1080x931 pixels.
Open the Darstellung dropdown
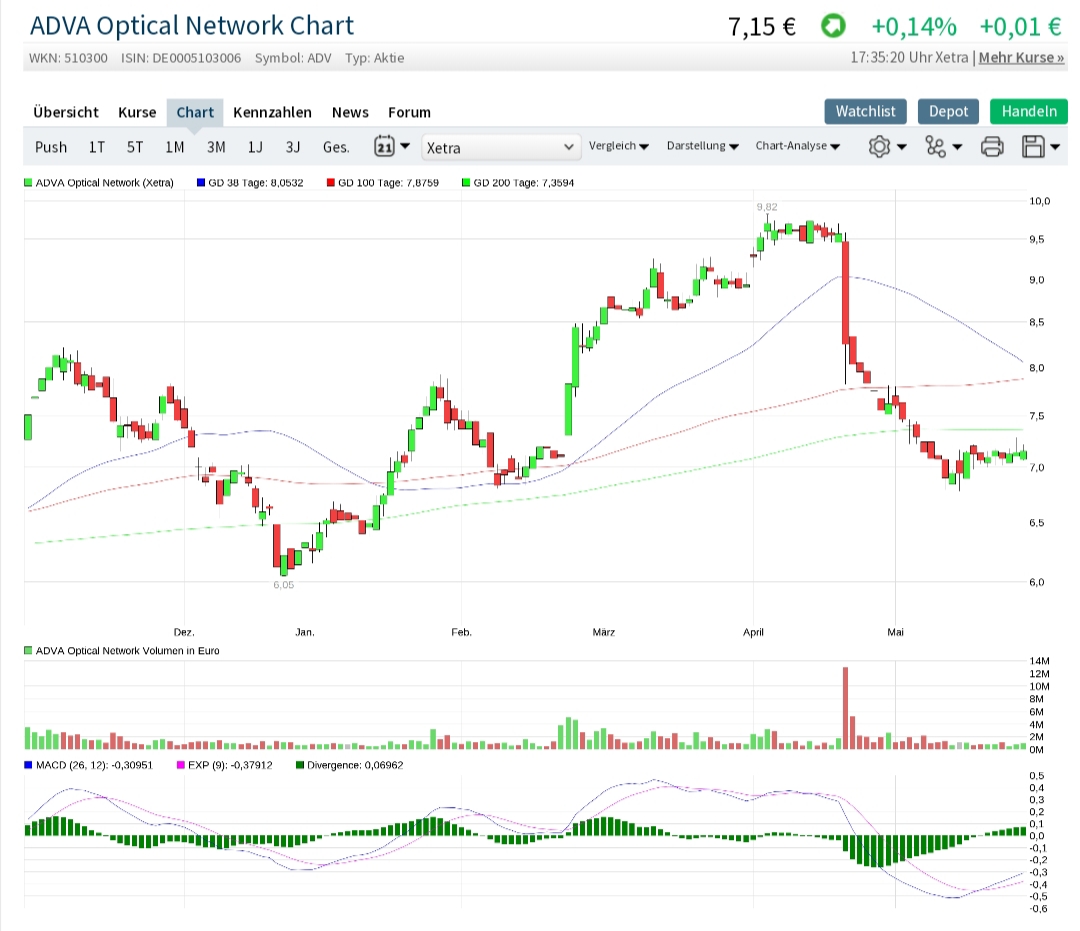703,146
